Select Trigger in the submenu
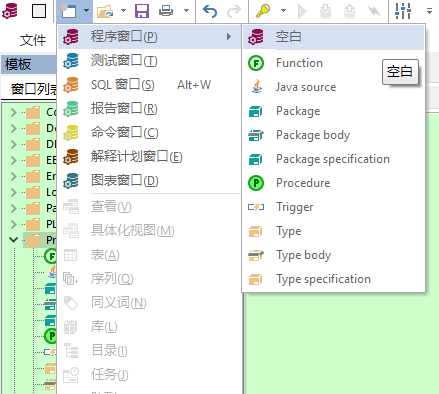 pyautogui.click(x=333, y=207)
